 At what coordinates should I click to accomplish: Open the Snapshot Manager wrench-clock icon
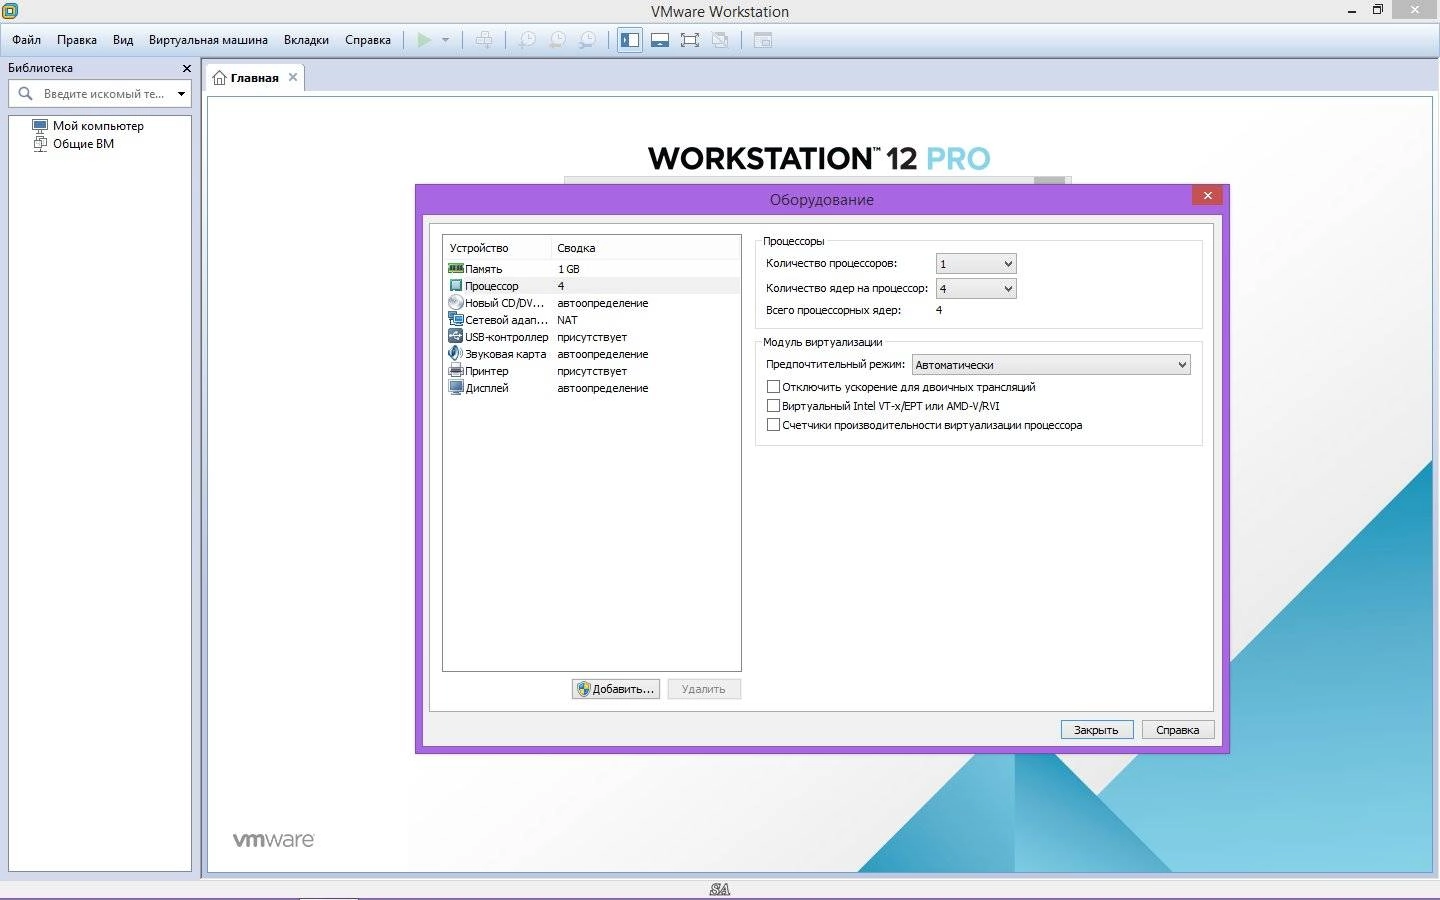coord(588,40)
